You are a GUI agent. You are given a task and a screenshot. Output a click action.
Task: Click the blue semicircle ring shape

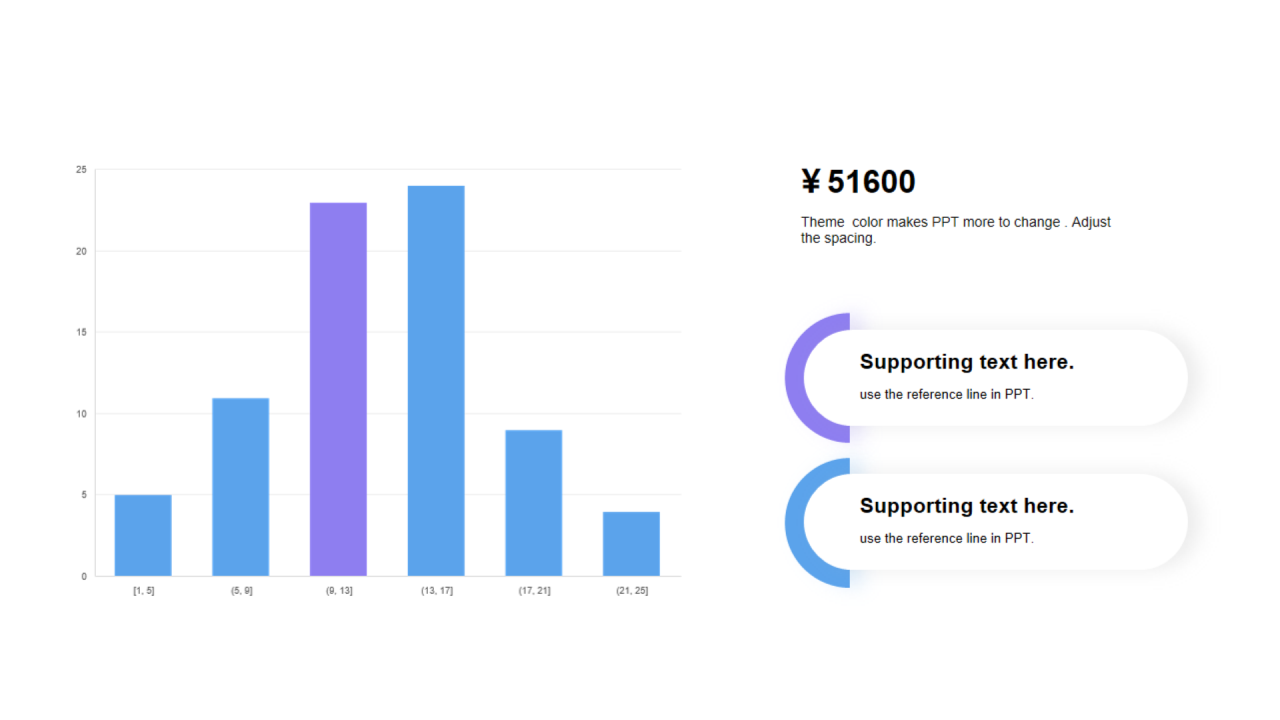[x=817, y=523]
